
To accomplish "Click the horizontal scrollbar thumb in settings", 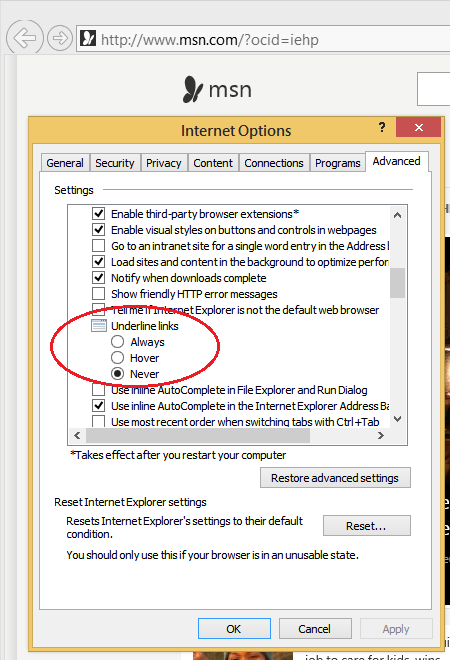I will pos(198,435).
